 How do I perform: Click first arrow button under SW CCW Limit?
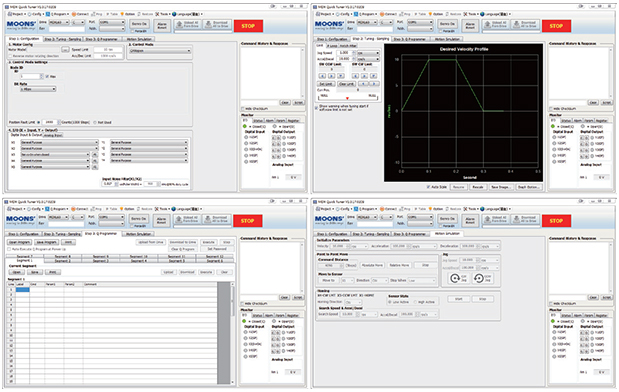(x=322, y=76)
